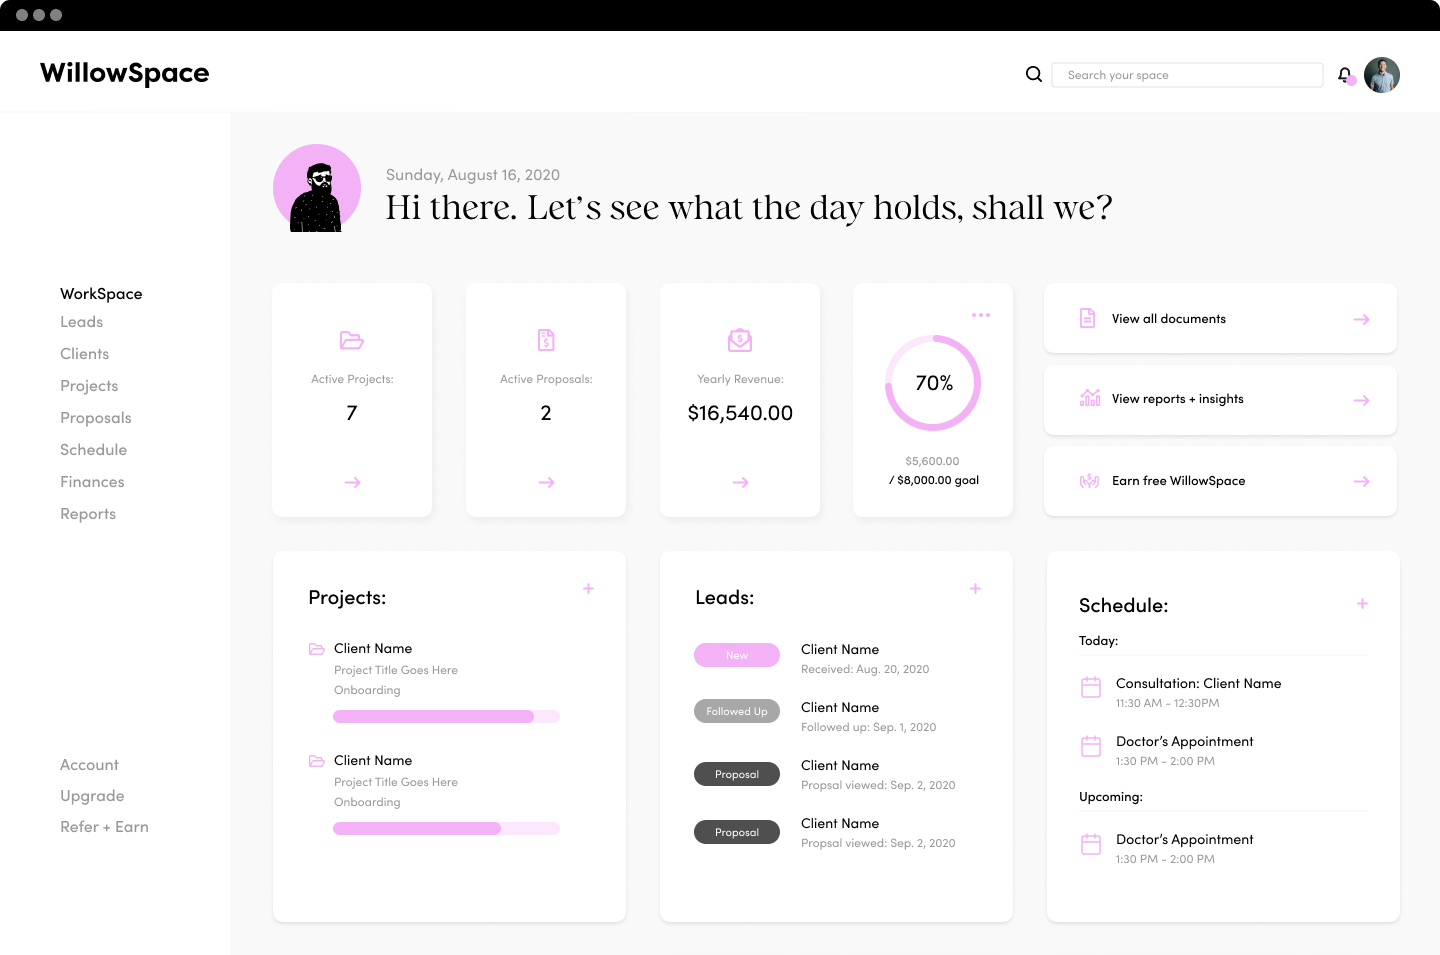
Task: Open the three-dot menu on revenue goal card
Action: coord(981,314)
